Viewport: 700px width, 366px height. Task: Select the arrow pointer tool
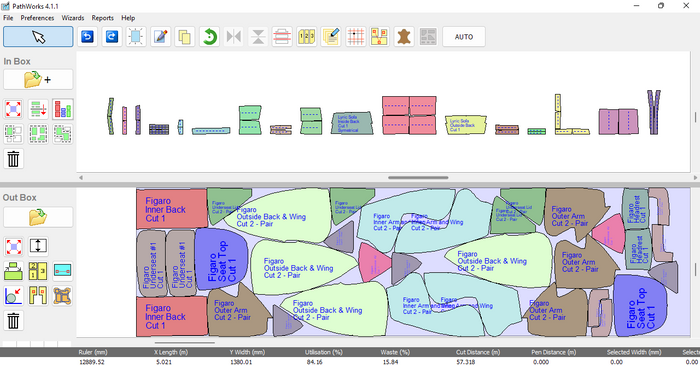(38, 37)
